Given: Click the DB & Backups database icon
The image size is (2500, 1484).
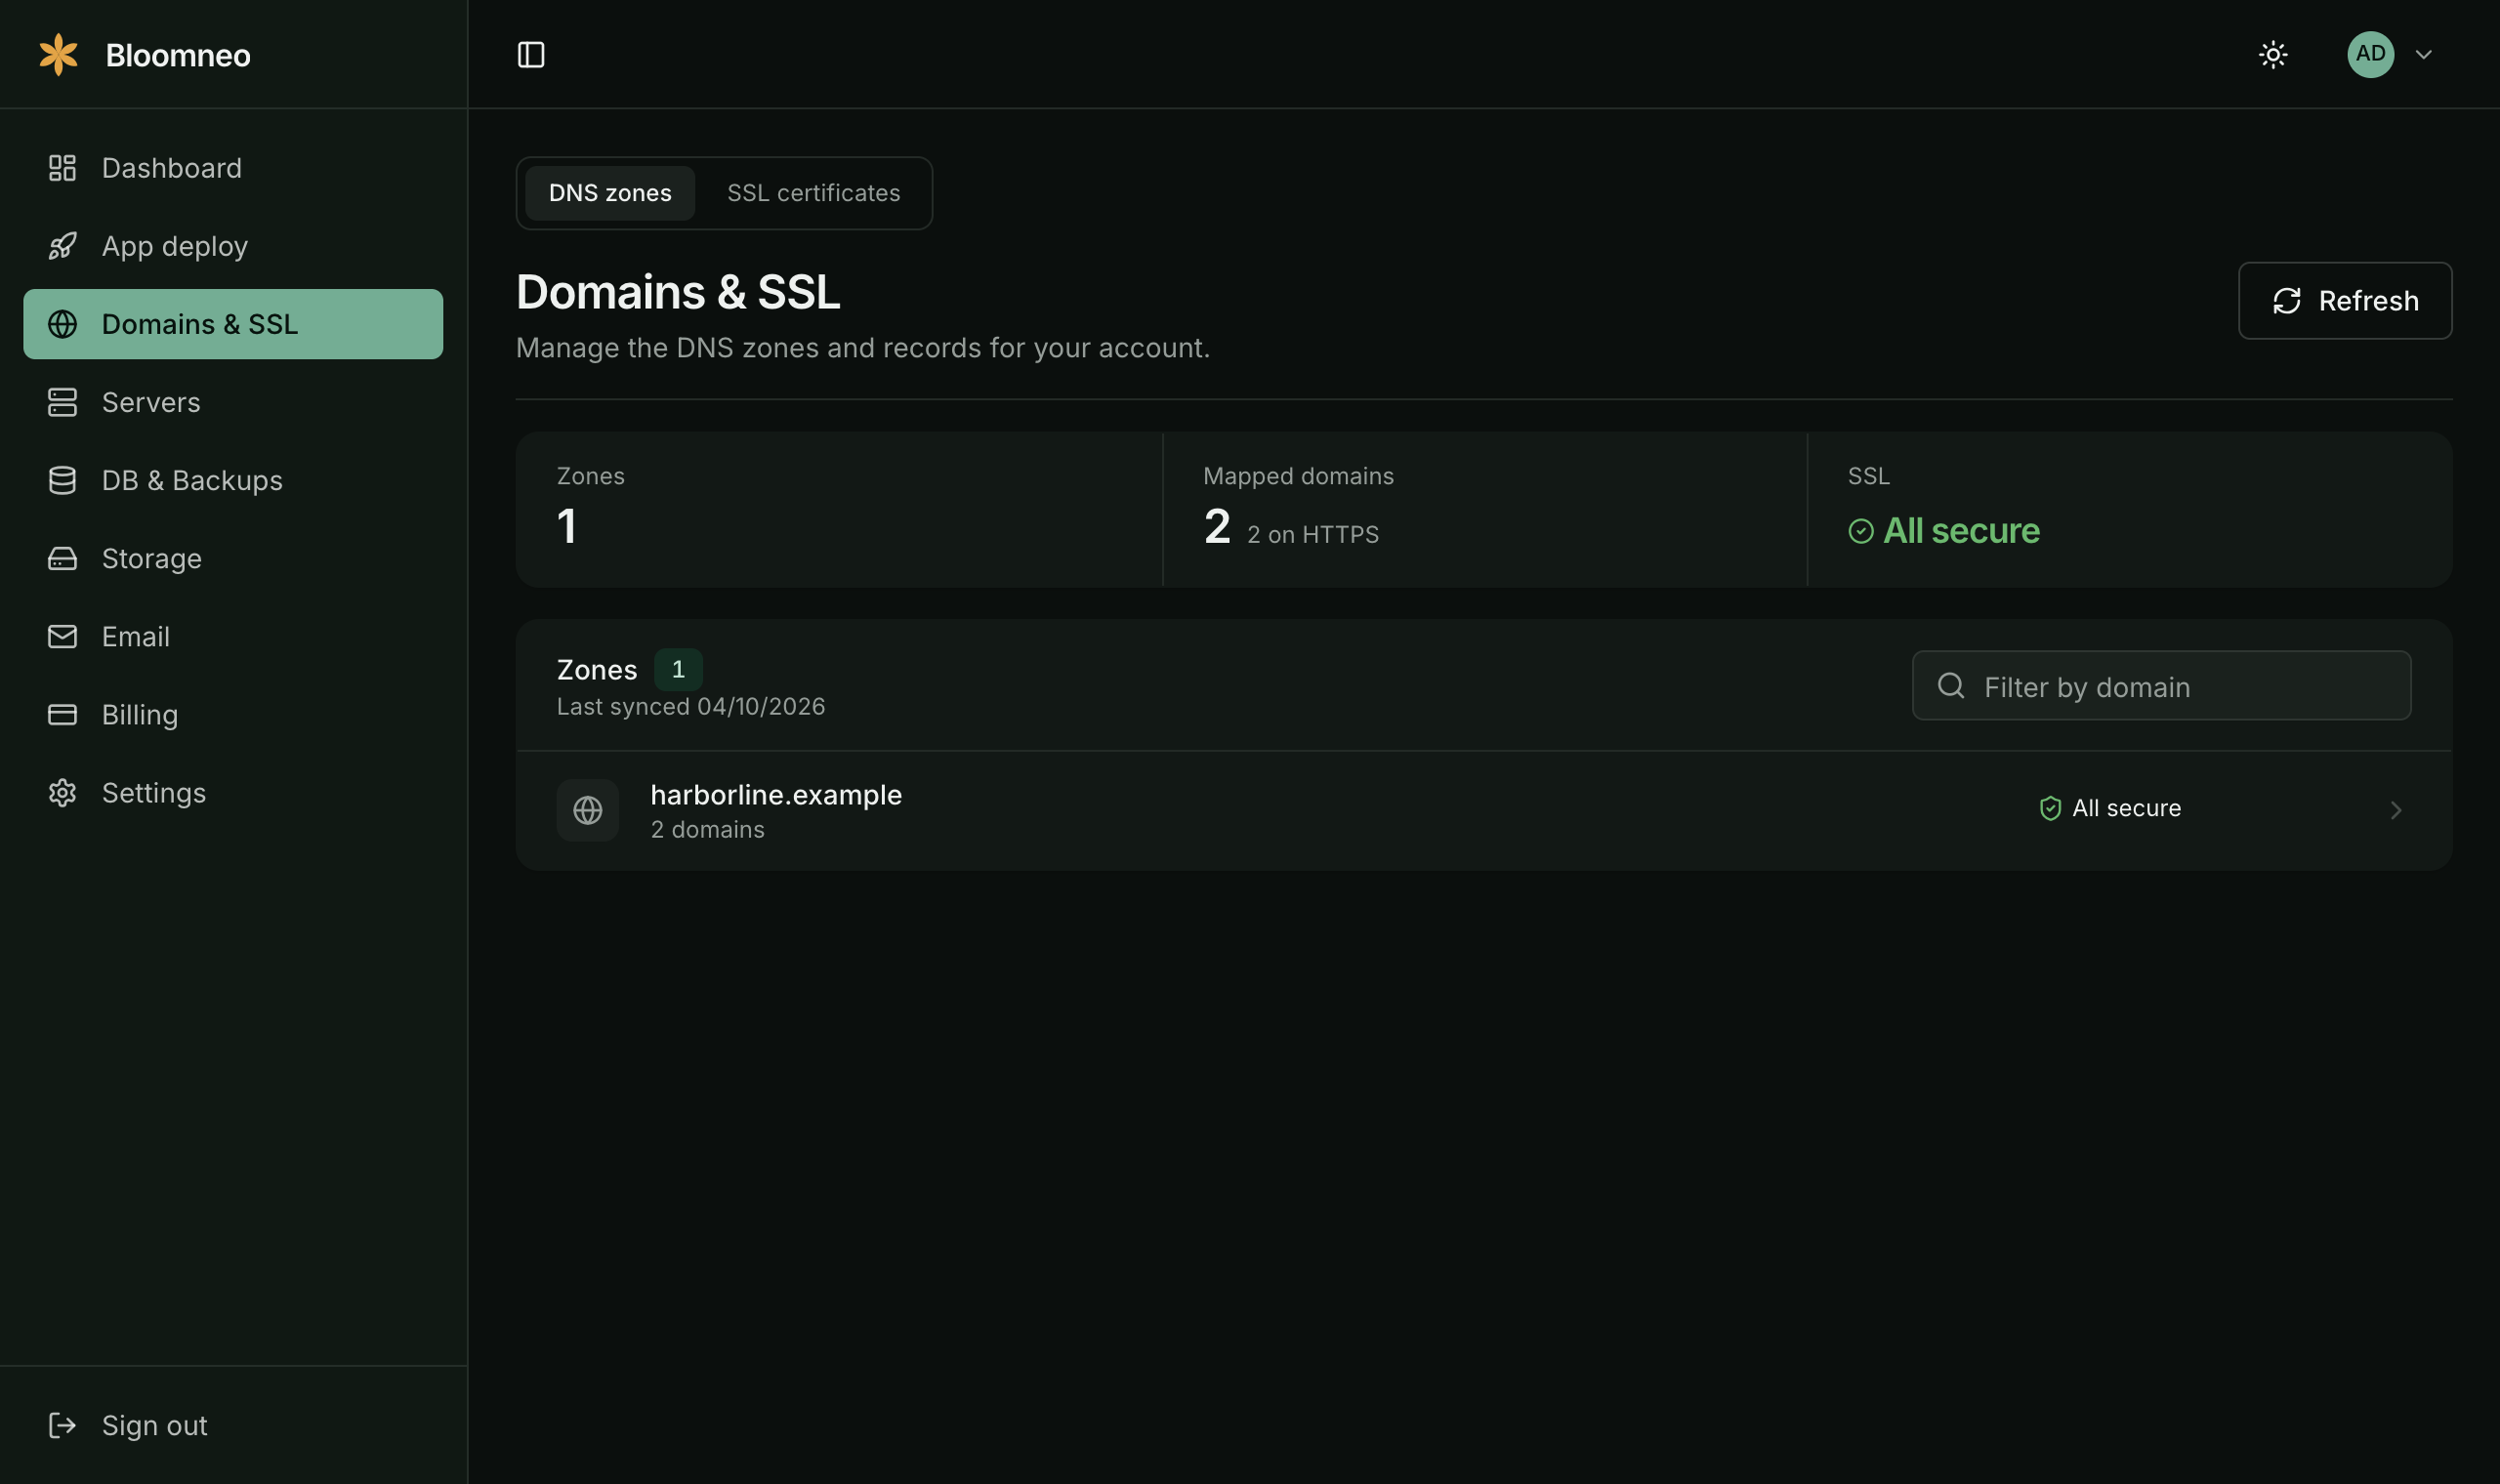Looking at the screenshot, I should (x=62, y=480).
